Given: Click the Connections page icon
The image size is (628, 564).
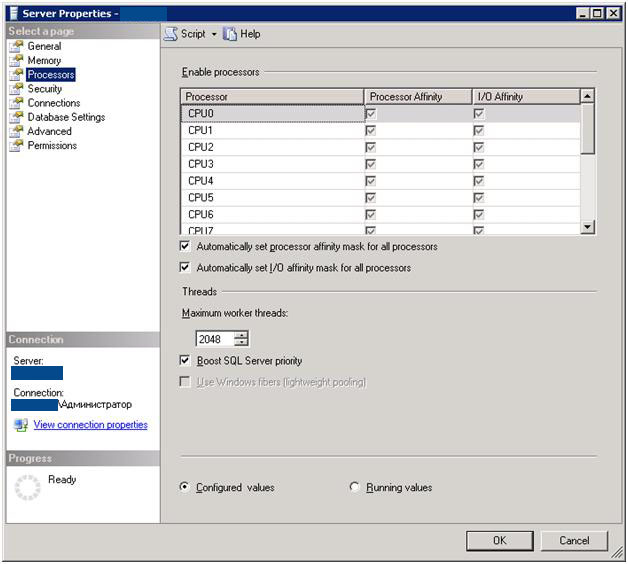Looking at the screenshot, I should [x=17, y=103].
